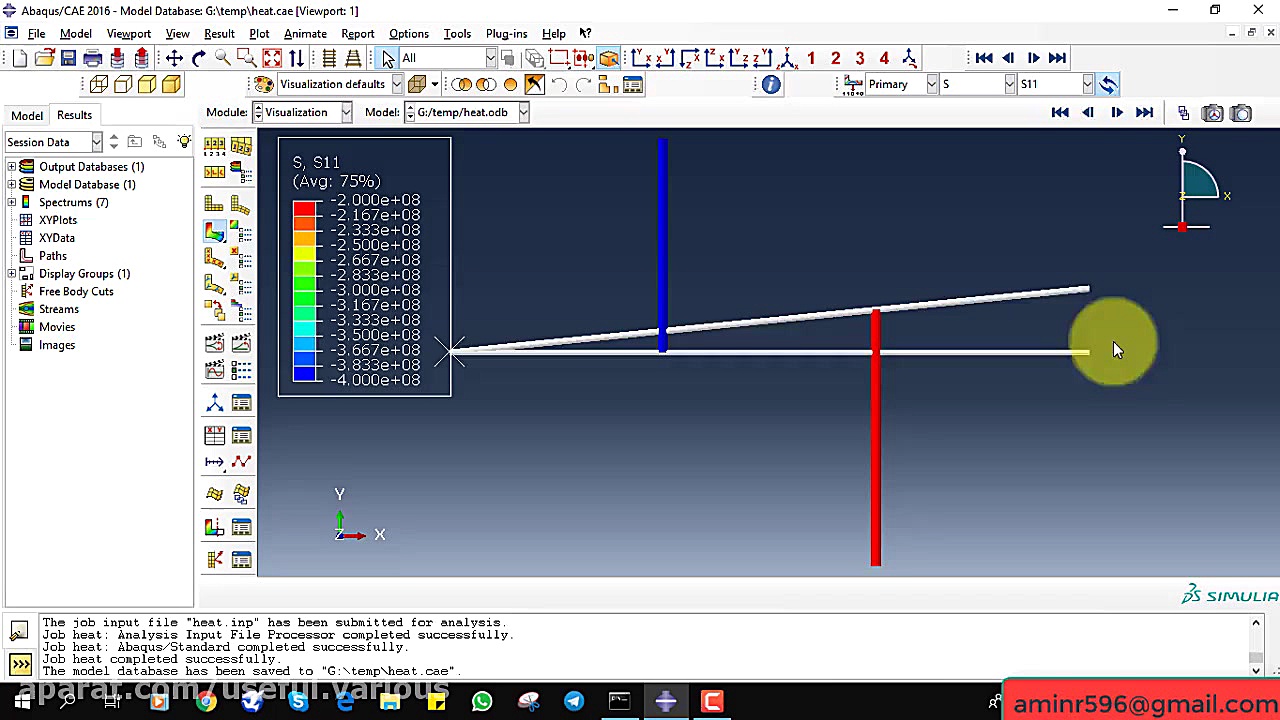The width and height of the screenshot is (1280, 720).
Task: Open the Color Code palette icon
Action: pos(263,85)
